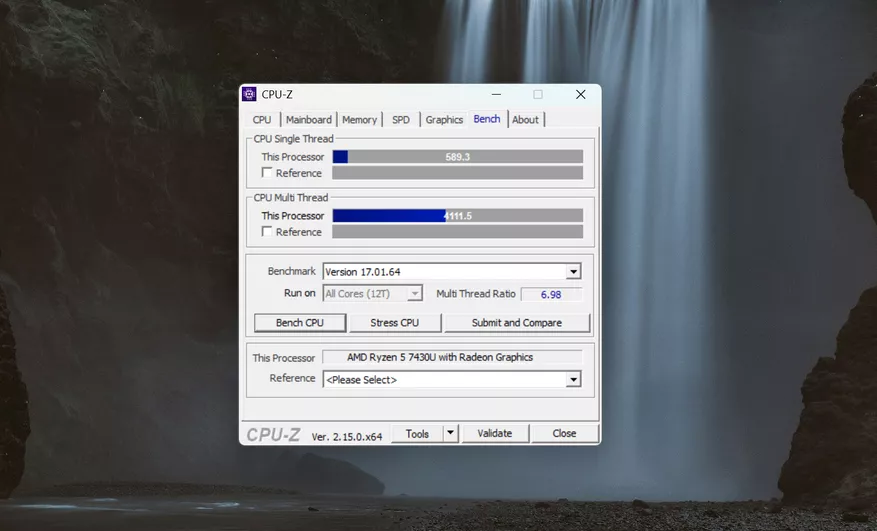Viewport: 877px width, 531px height.
Task: Close the CPU-Z window with X icon
Action: [580, 94]
